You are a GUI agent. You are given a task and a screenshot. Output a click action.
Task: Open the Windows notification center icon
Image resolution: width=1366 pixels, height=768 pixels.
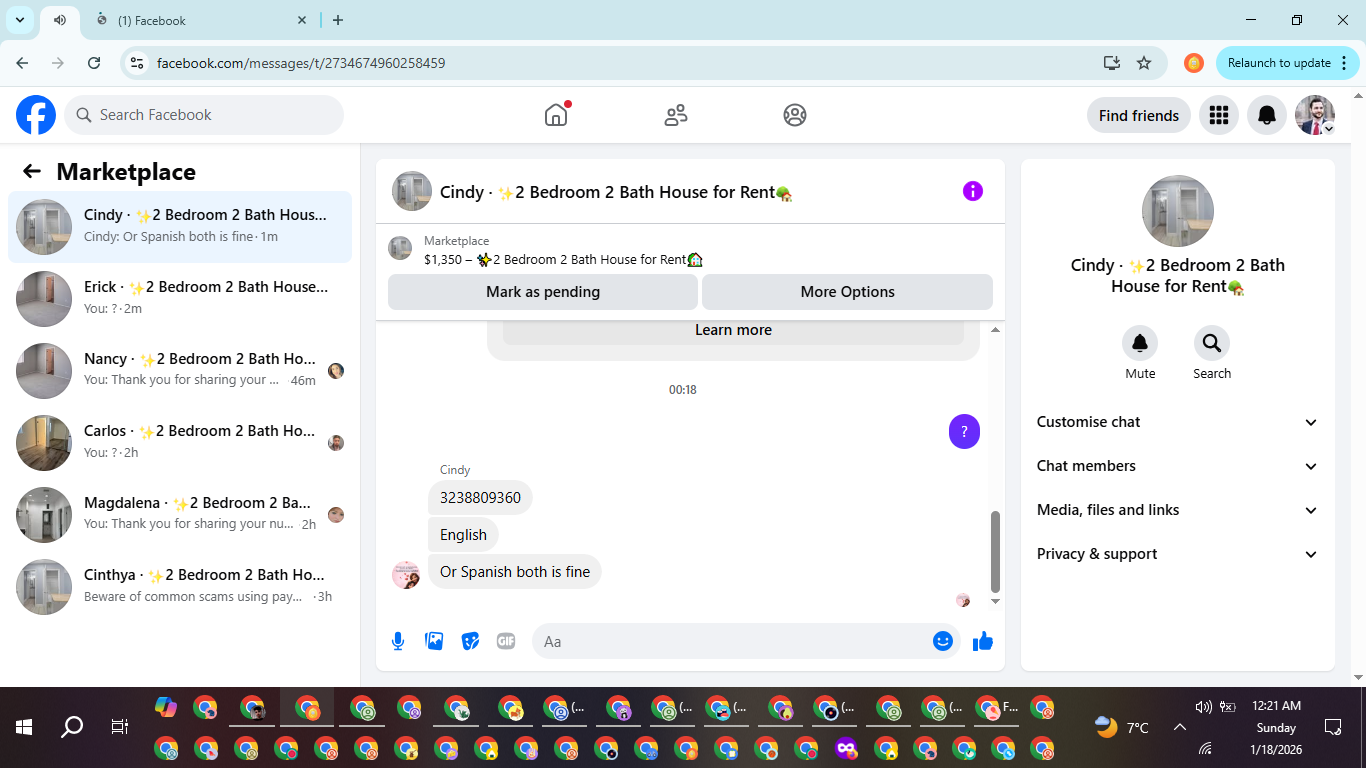pyautogui.click(x=1332, y=727)
